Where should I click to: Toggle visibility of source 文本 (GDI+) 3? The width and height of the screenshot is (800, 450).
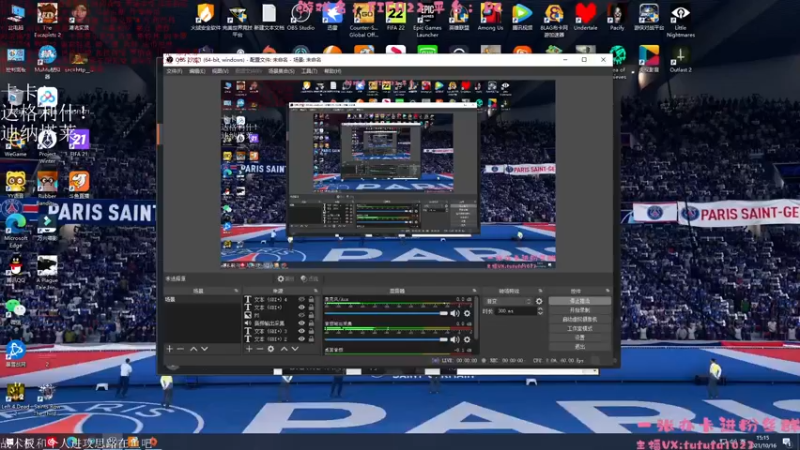click(x=302, y=331)
